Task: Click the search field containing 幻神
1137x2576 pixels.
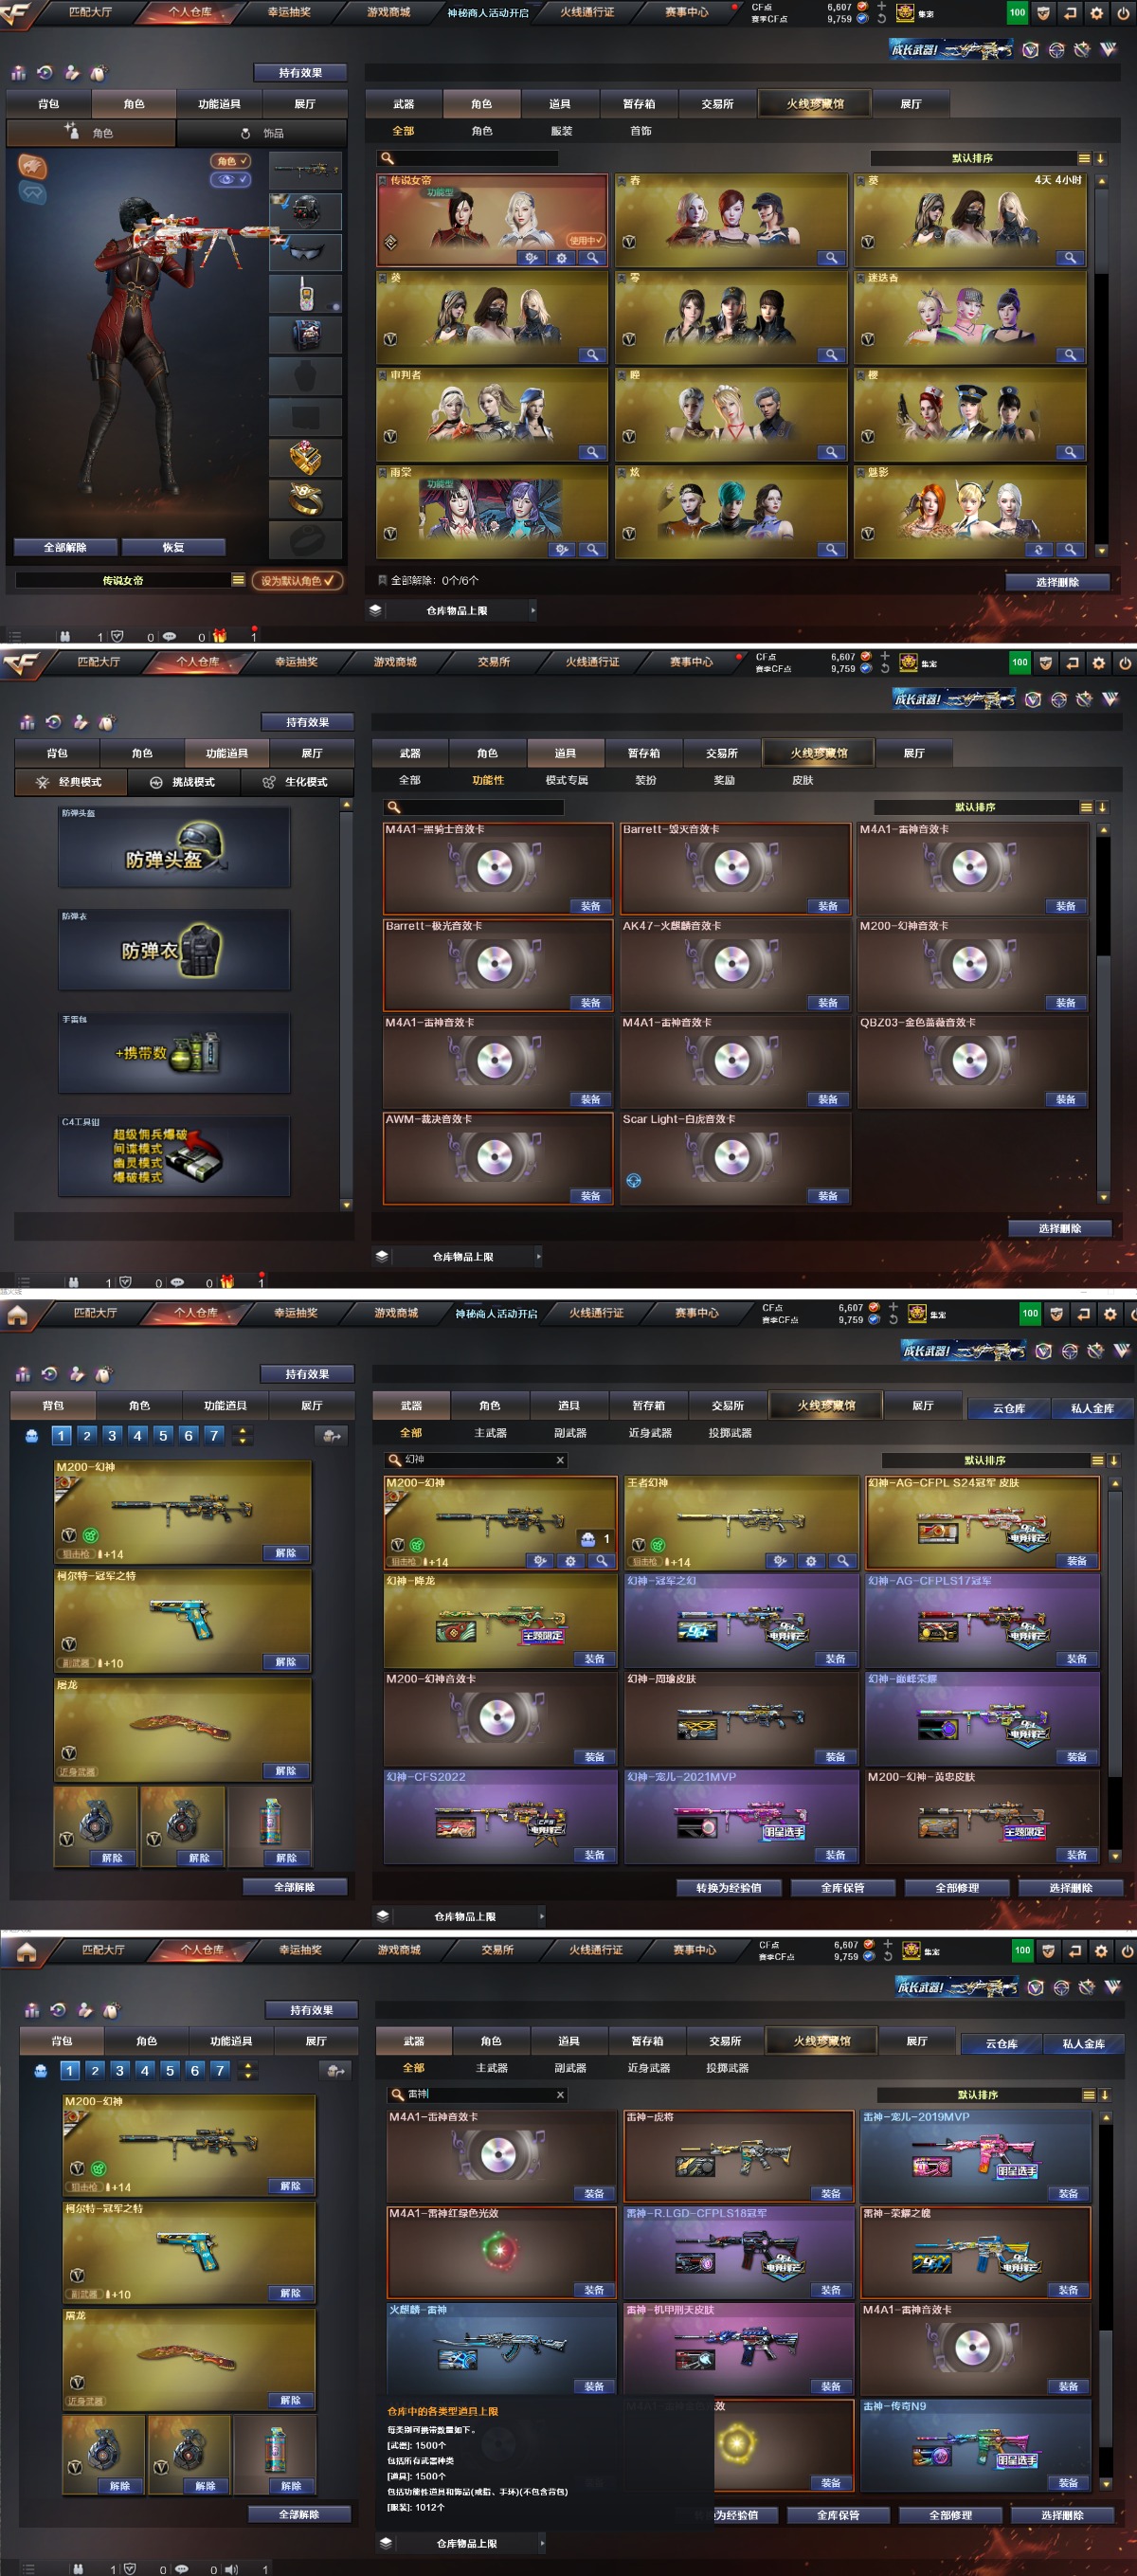Action: pos(477,1460)
